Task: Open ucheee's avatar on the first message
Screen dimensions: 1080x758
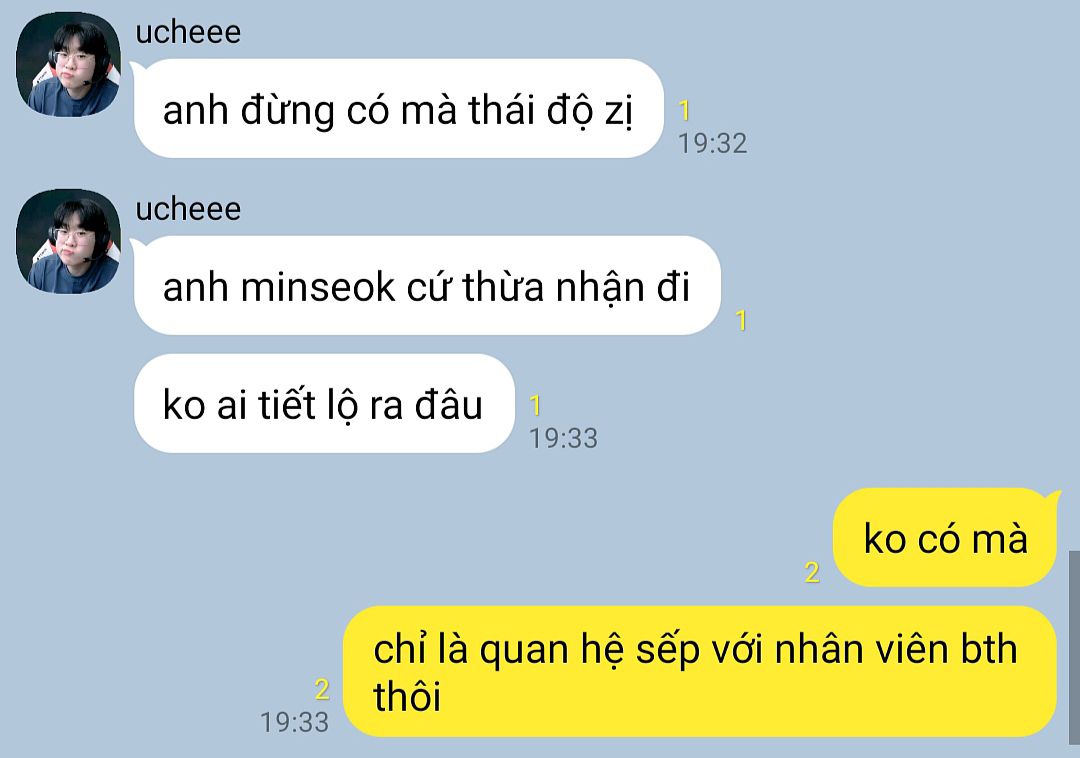Action: click(x=68, y=64)
